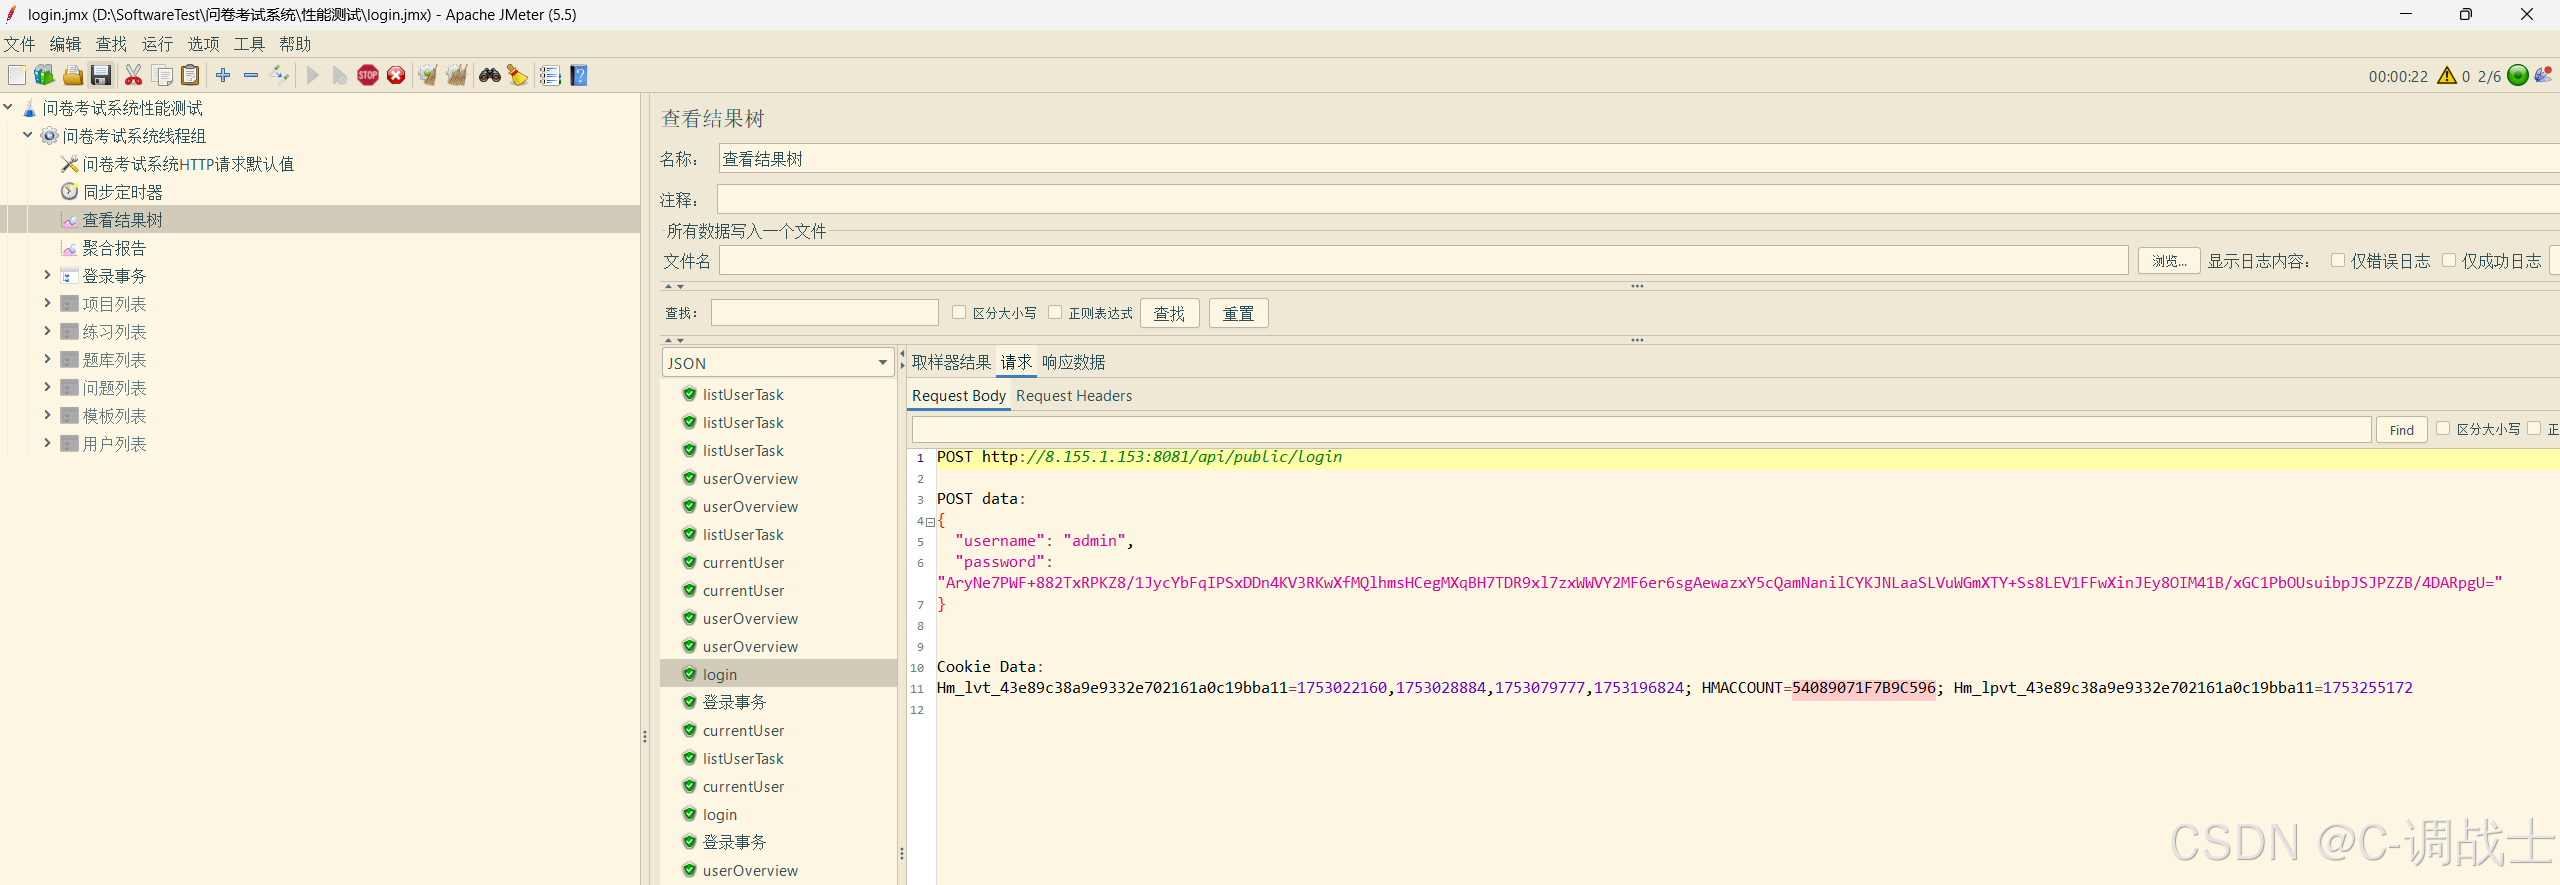Screen dimensions: 2560x885
Task: Click the Find button in request panel
Action: [2401, 430]
